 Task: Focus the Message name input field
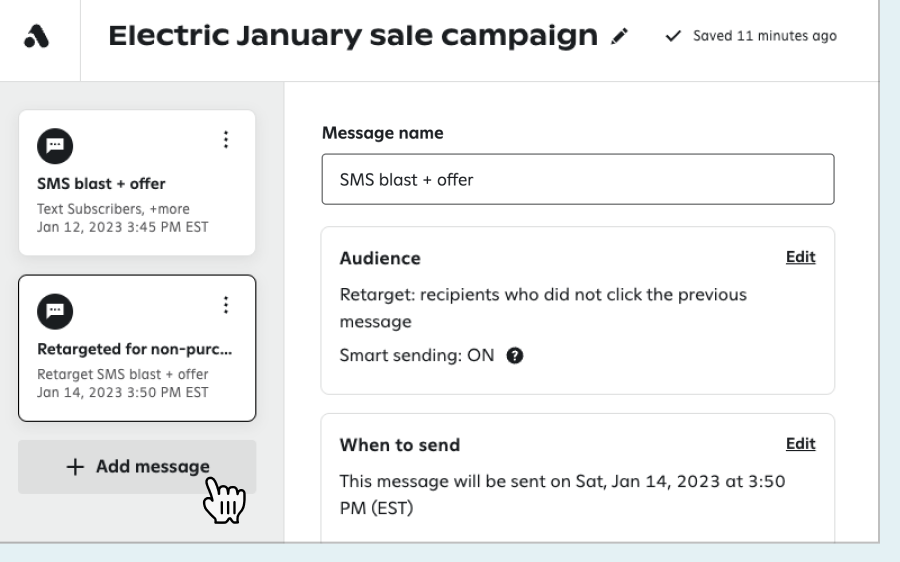coord(577,180)
